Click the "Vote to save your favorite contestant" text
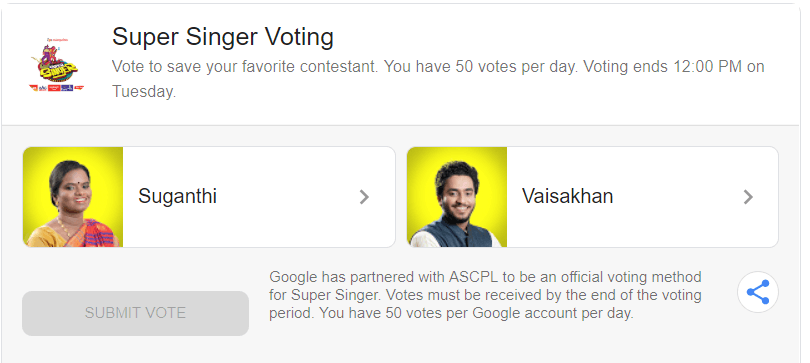The width and height of the screenshot is (810, 363). (245, 67)
